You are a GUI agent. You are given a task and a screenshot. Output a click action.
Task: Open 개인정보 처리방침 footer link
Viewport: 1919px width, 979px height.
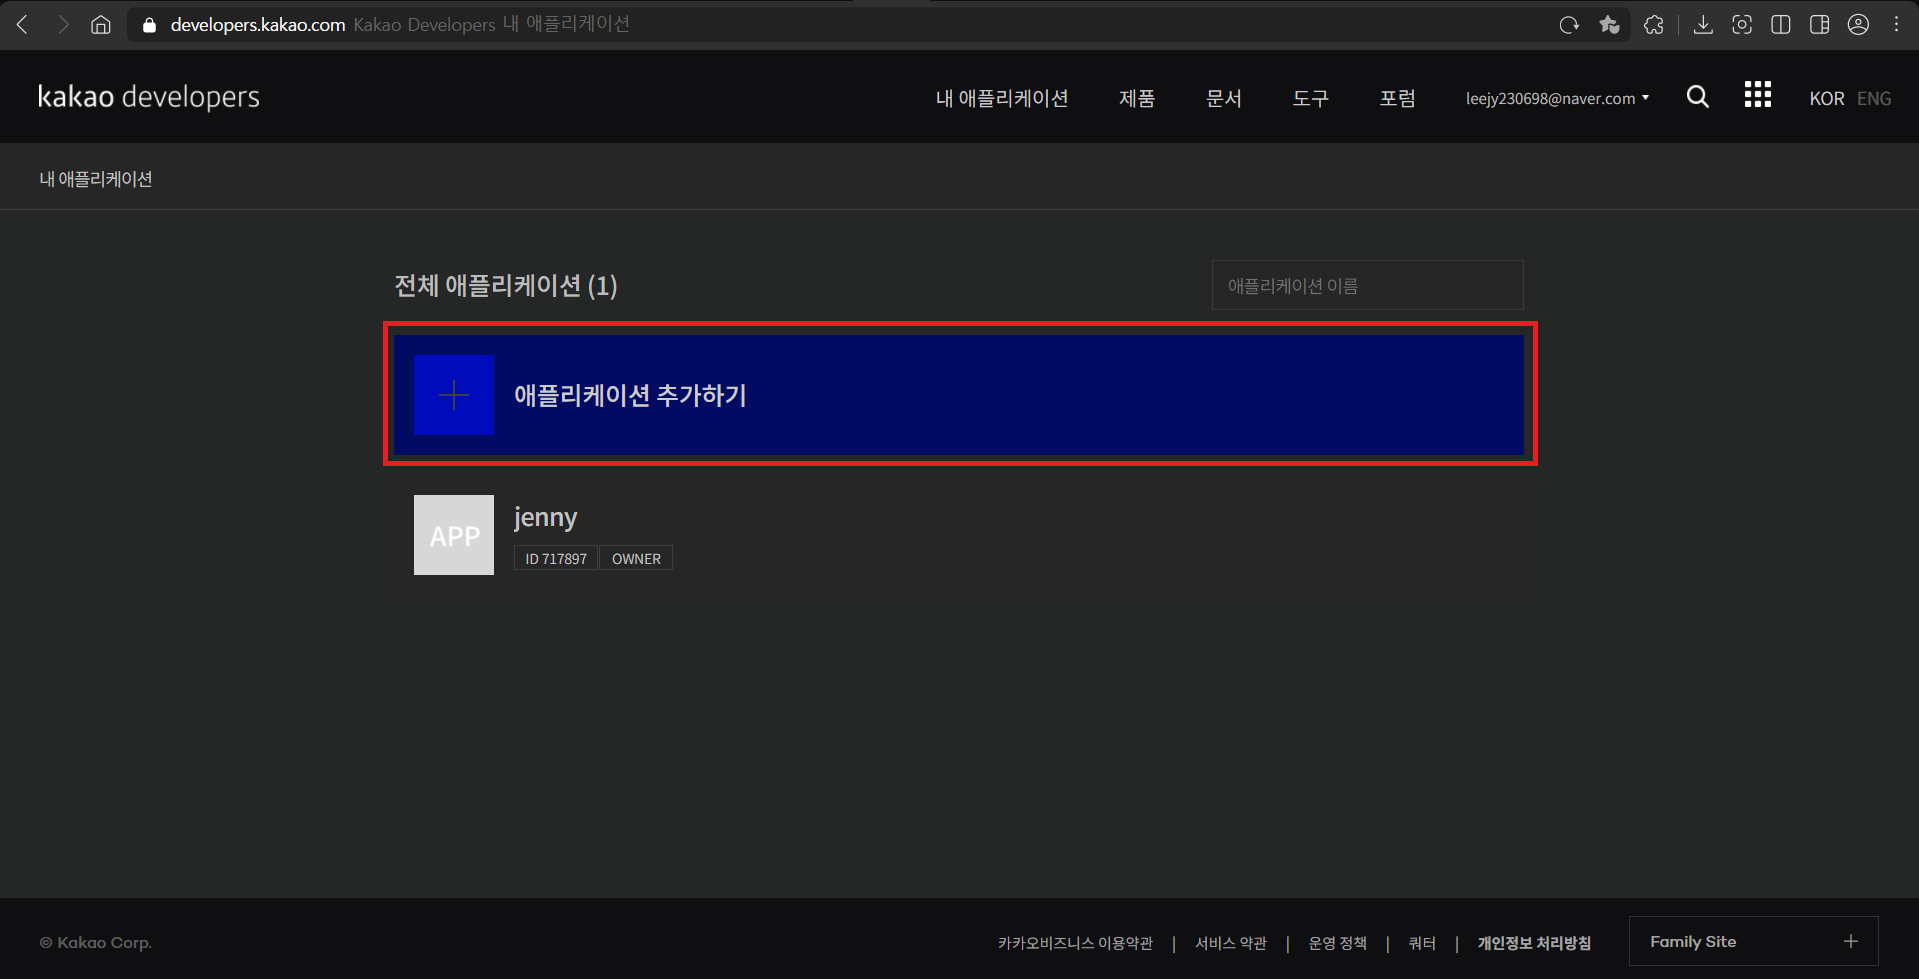pyautogui.click(x=1534, y=943)
